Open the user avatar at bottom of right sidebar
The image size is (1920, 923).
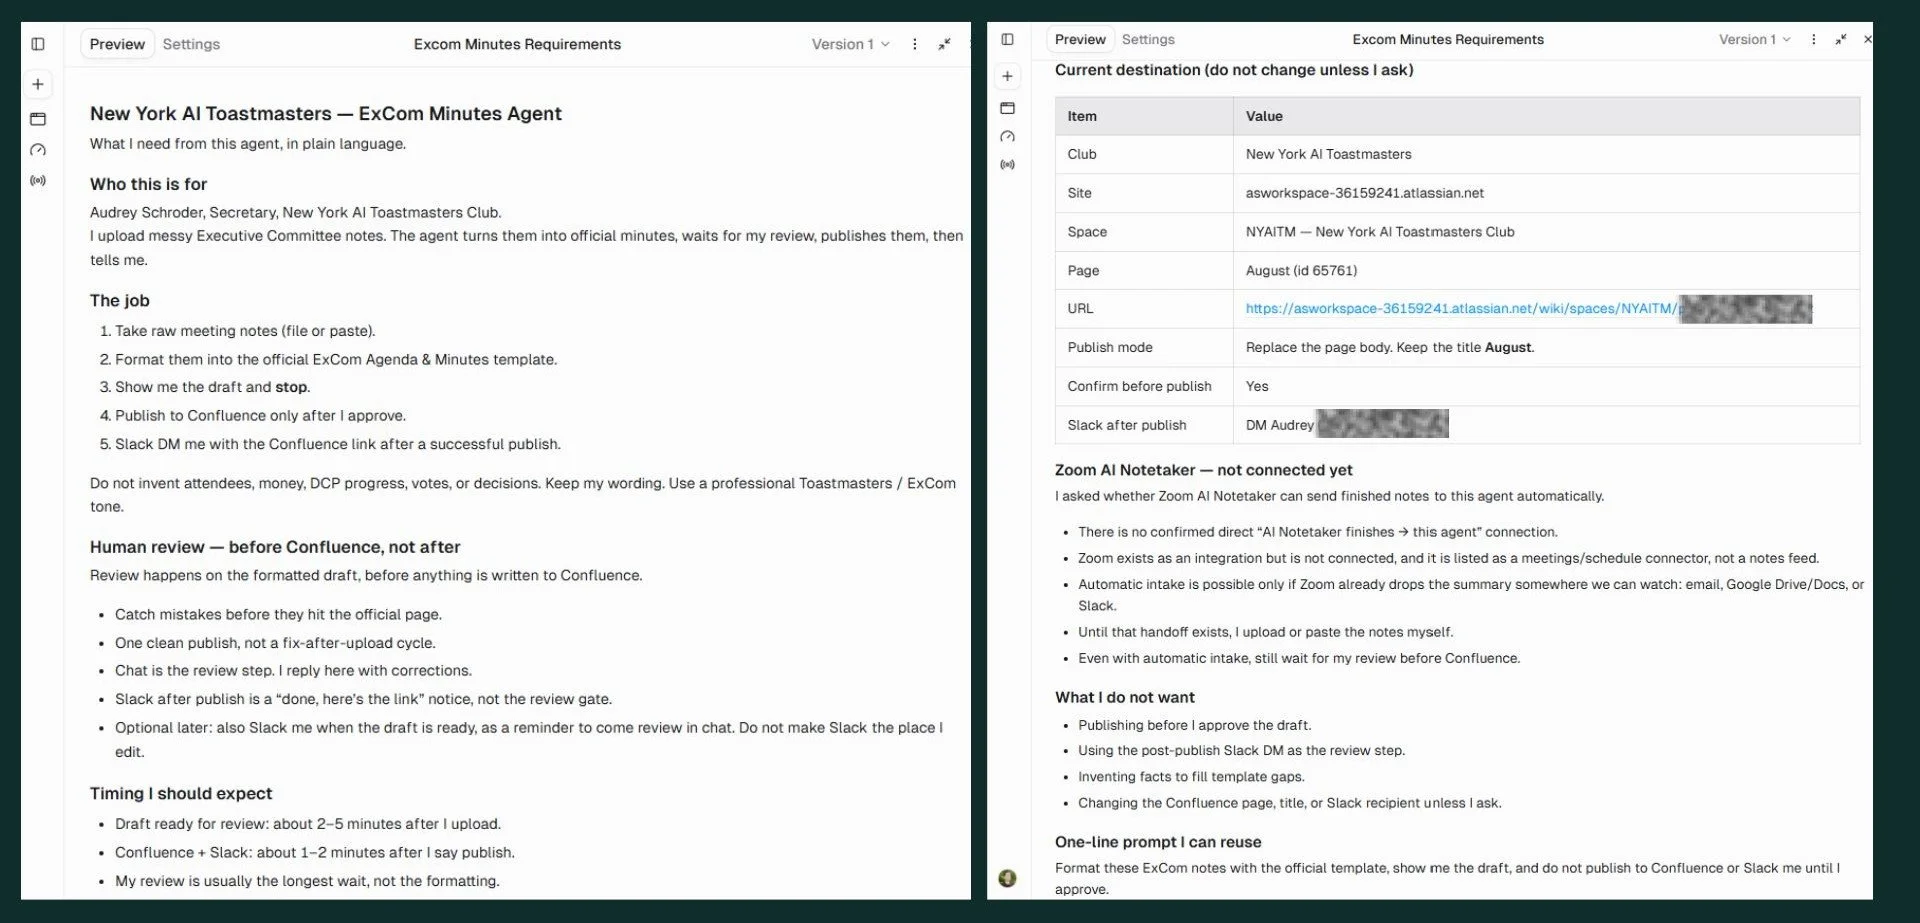[x=1007, y=878]
